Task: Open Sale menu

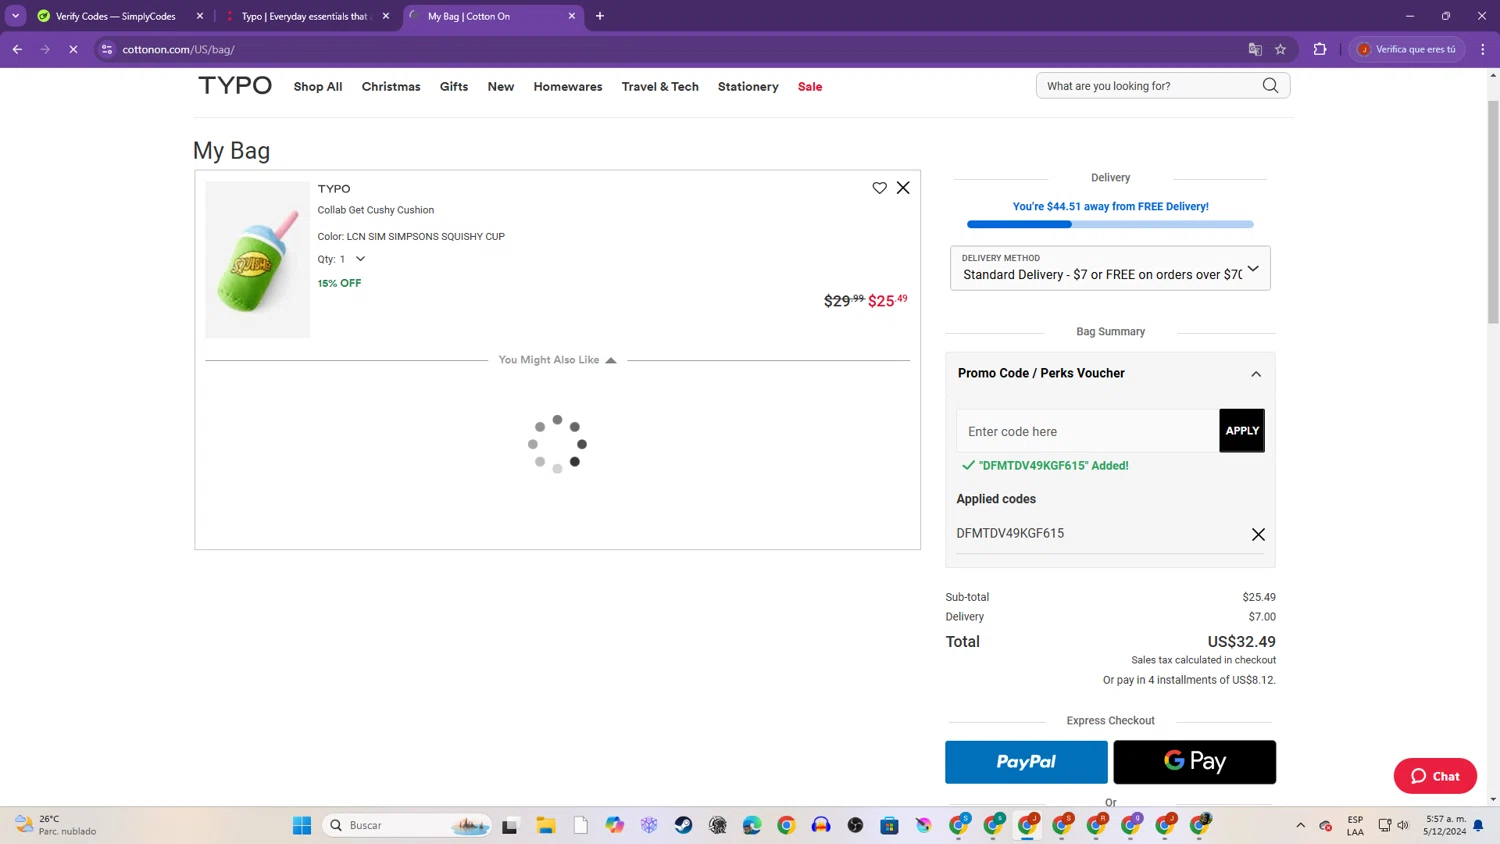Action: click(x=810, y=87)
